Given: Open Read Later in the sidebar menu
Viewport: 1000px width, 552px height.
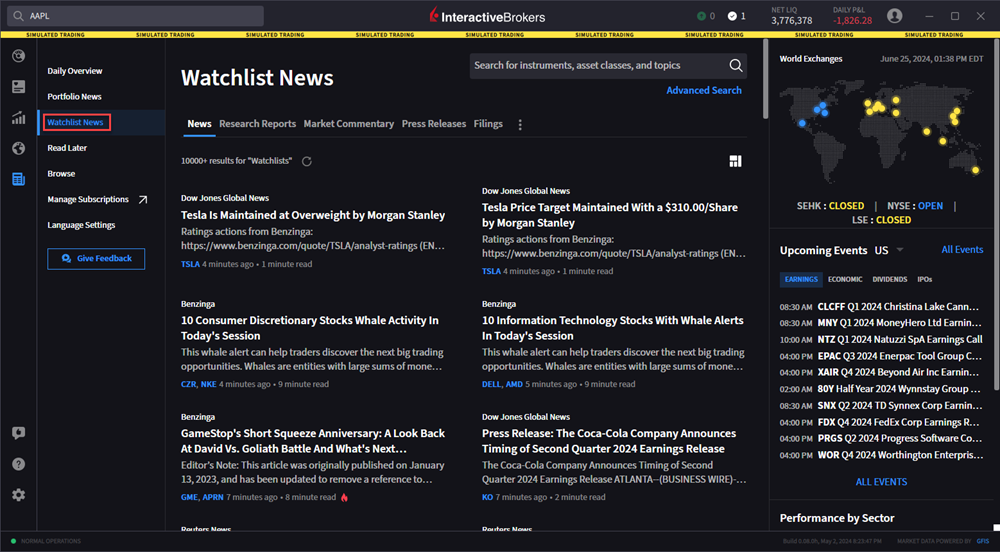Looking at the screenshot, I should tap(67, 148).
